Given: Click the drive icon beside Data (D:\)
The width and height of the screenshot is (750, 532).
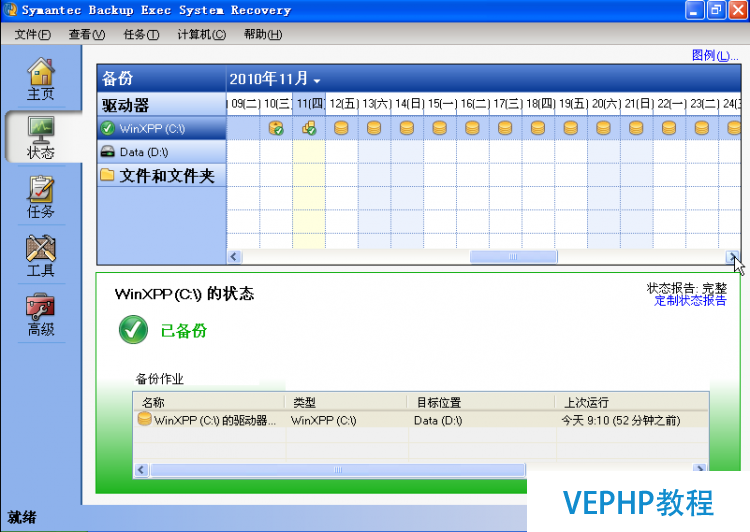Looking at the screenshot, I should pos(108,152).
